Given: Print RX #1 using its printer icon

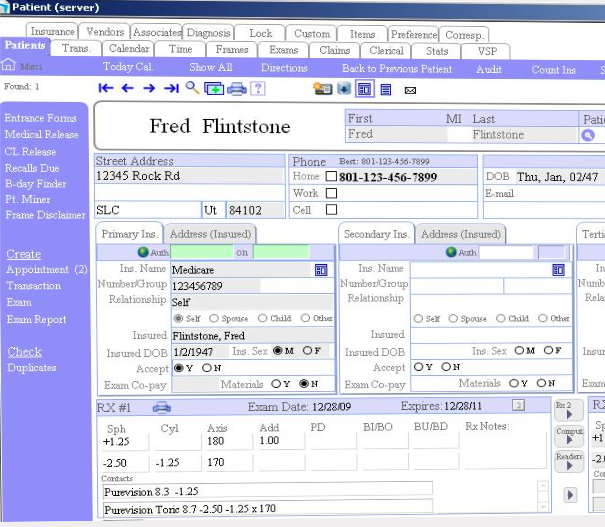Looking at the screenshot, I should click(161, 406).
